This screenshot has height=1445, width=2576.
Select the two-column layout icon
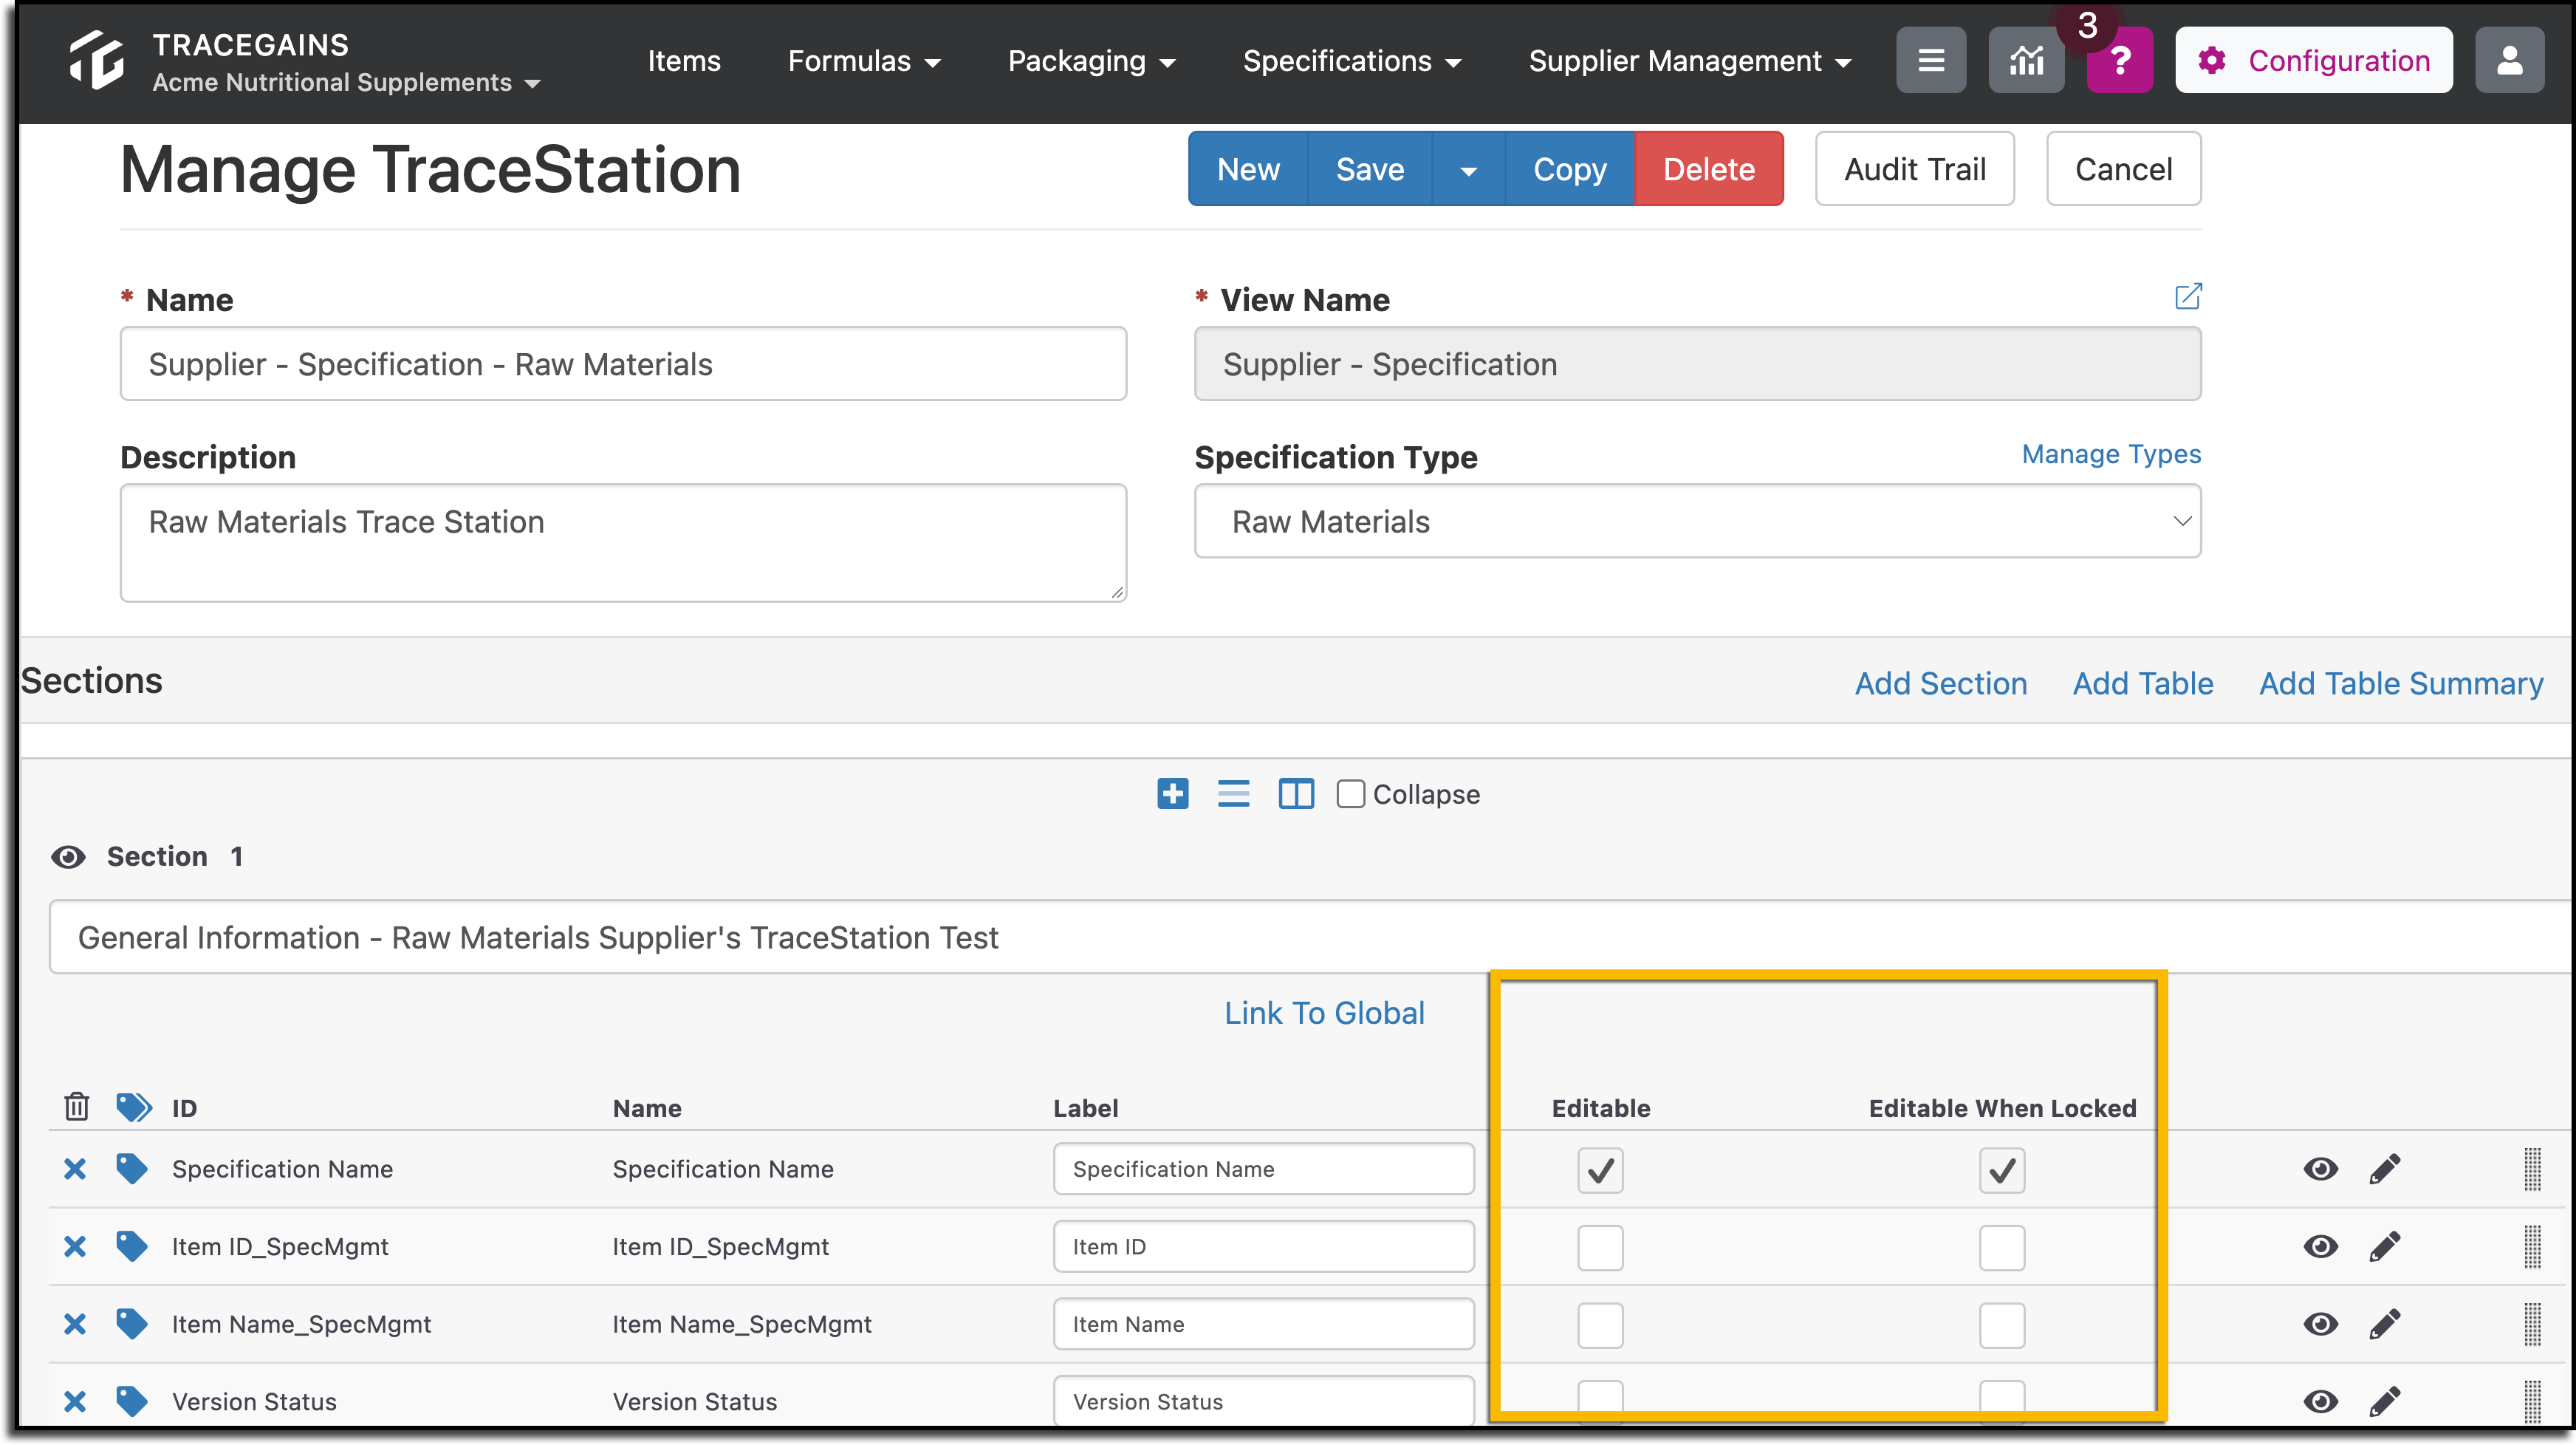click(x=1296, y=793)
